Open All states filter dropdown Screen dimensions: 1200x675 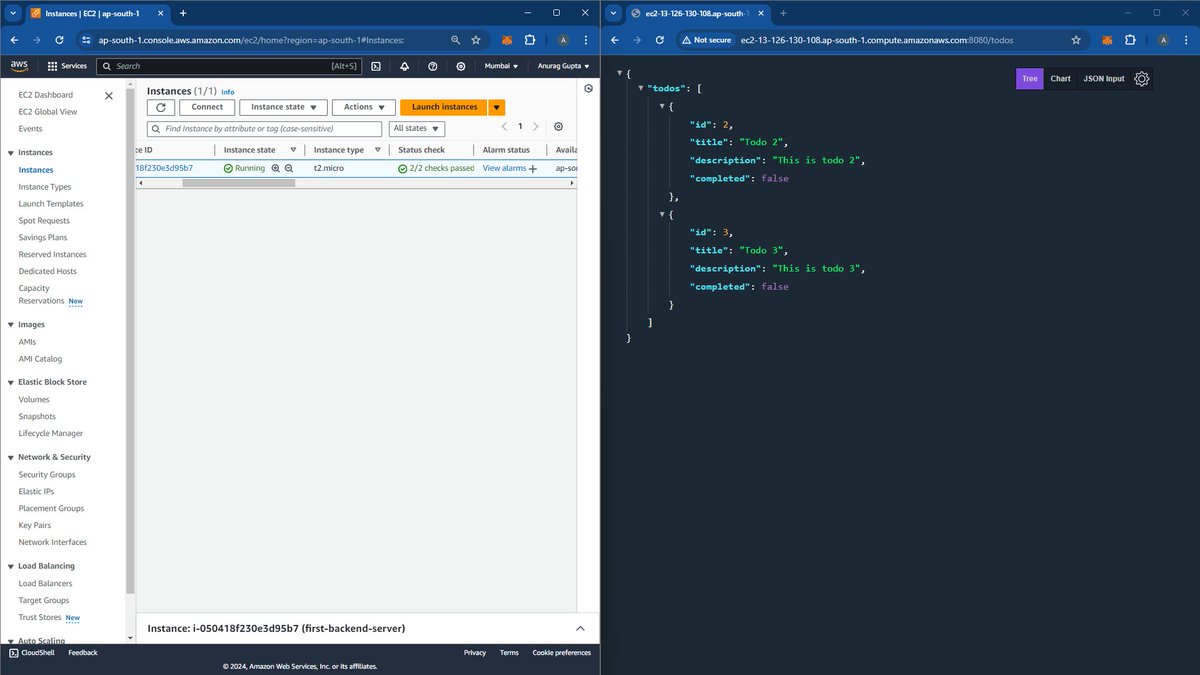pyautogui.click(x=417, y=129)
